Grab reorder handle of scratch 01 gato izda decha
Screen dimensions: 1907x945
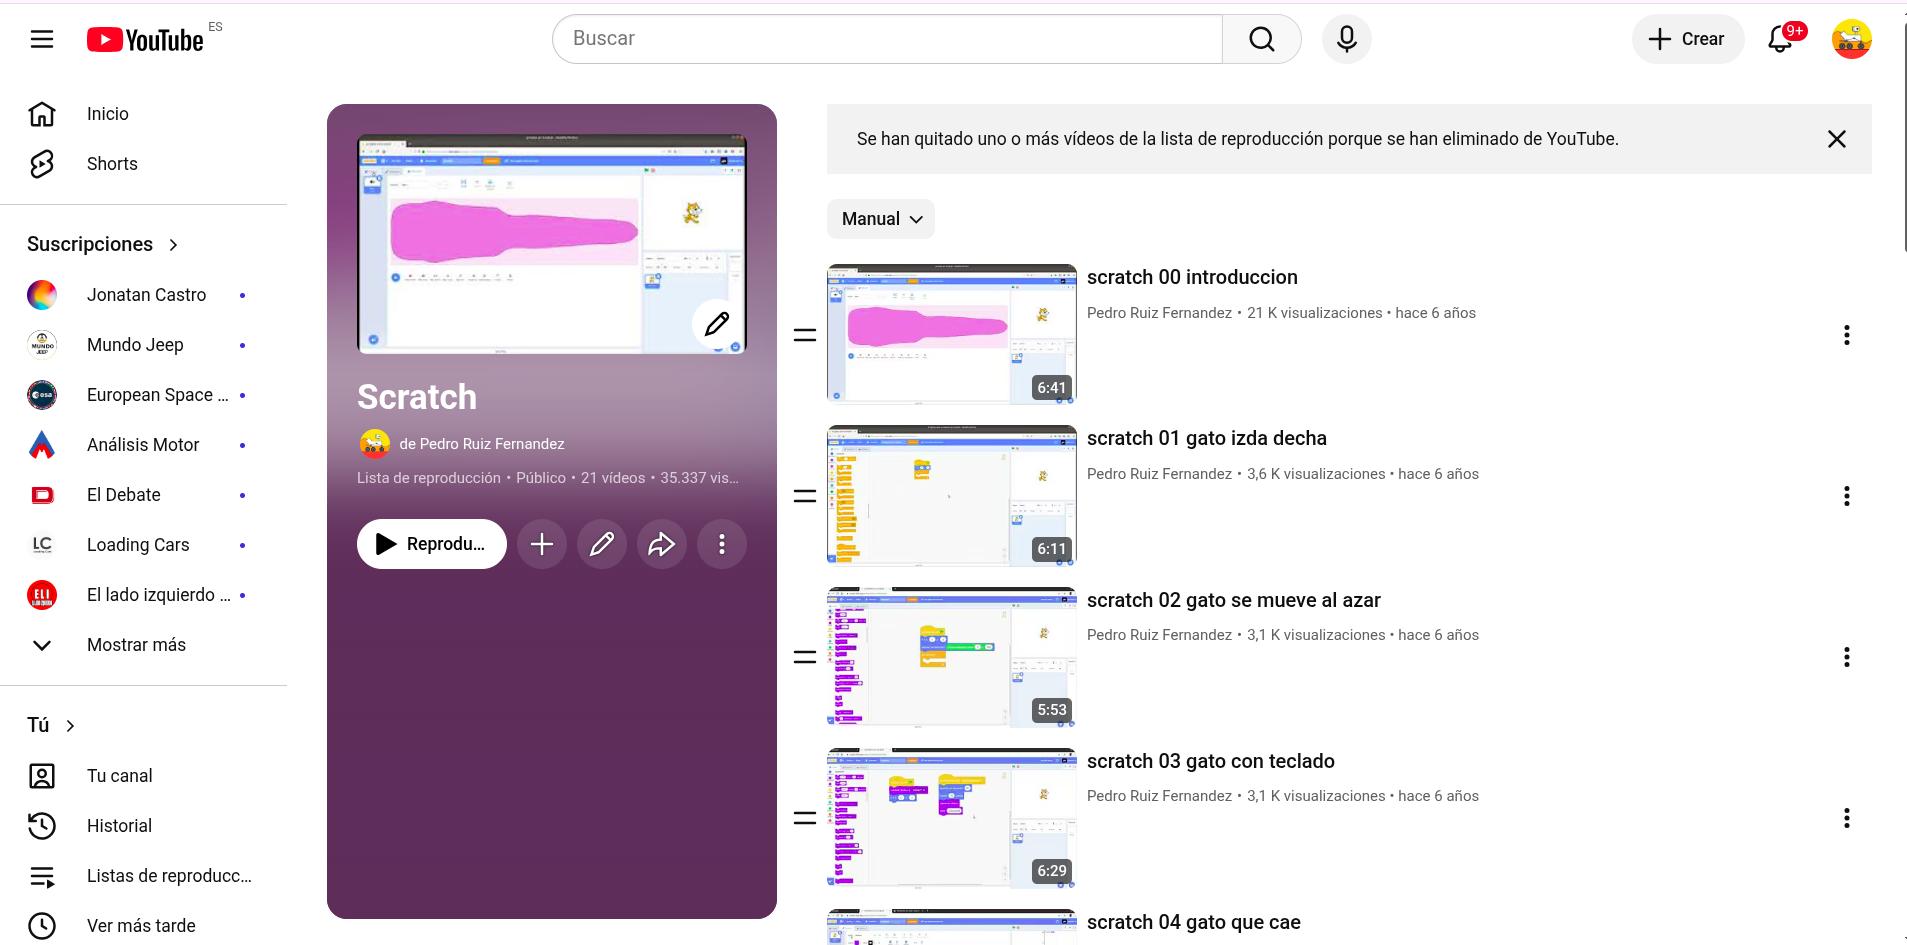[805, 496]
